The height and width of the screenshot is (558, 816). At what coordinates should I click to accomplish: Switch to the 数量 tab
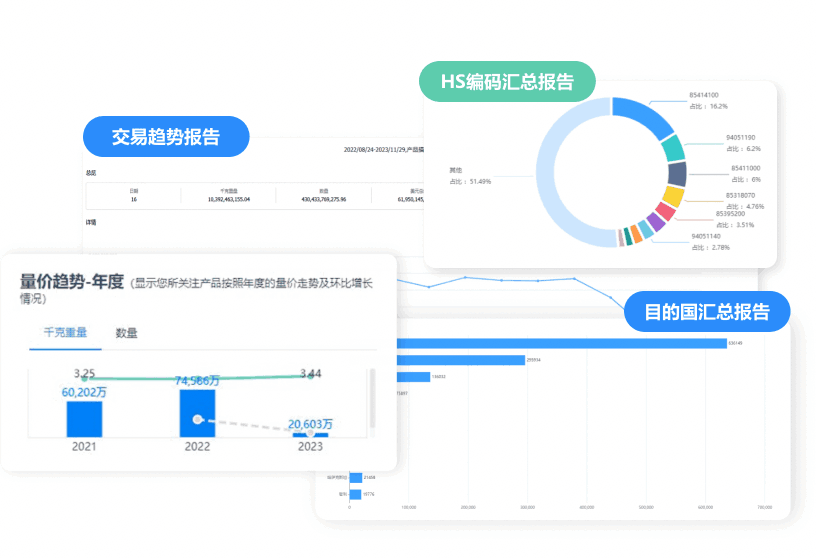pos(127,333)
